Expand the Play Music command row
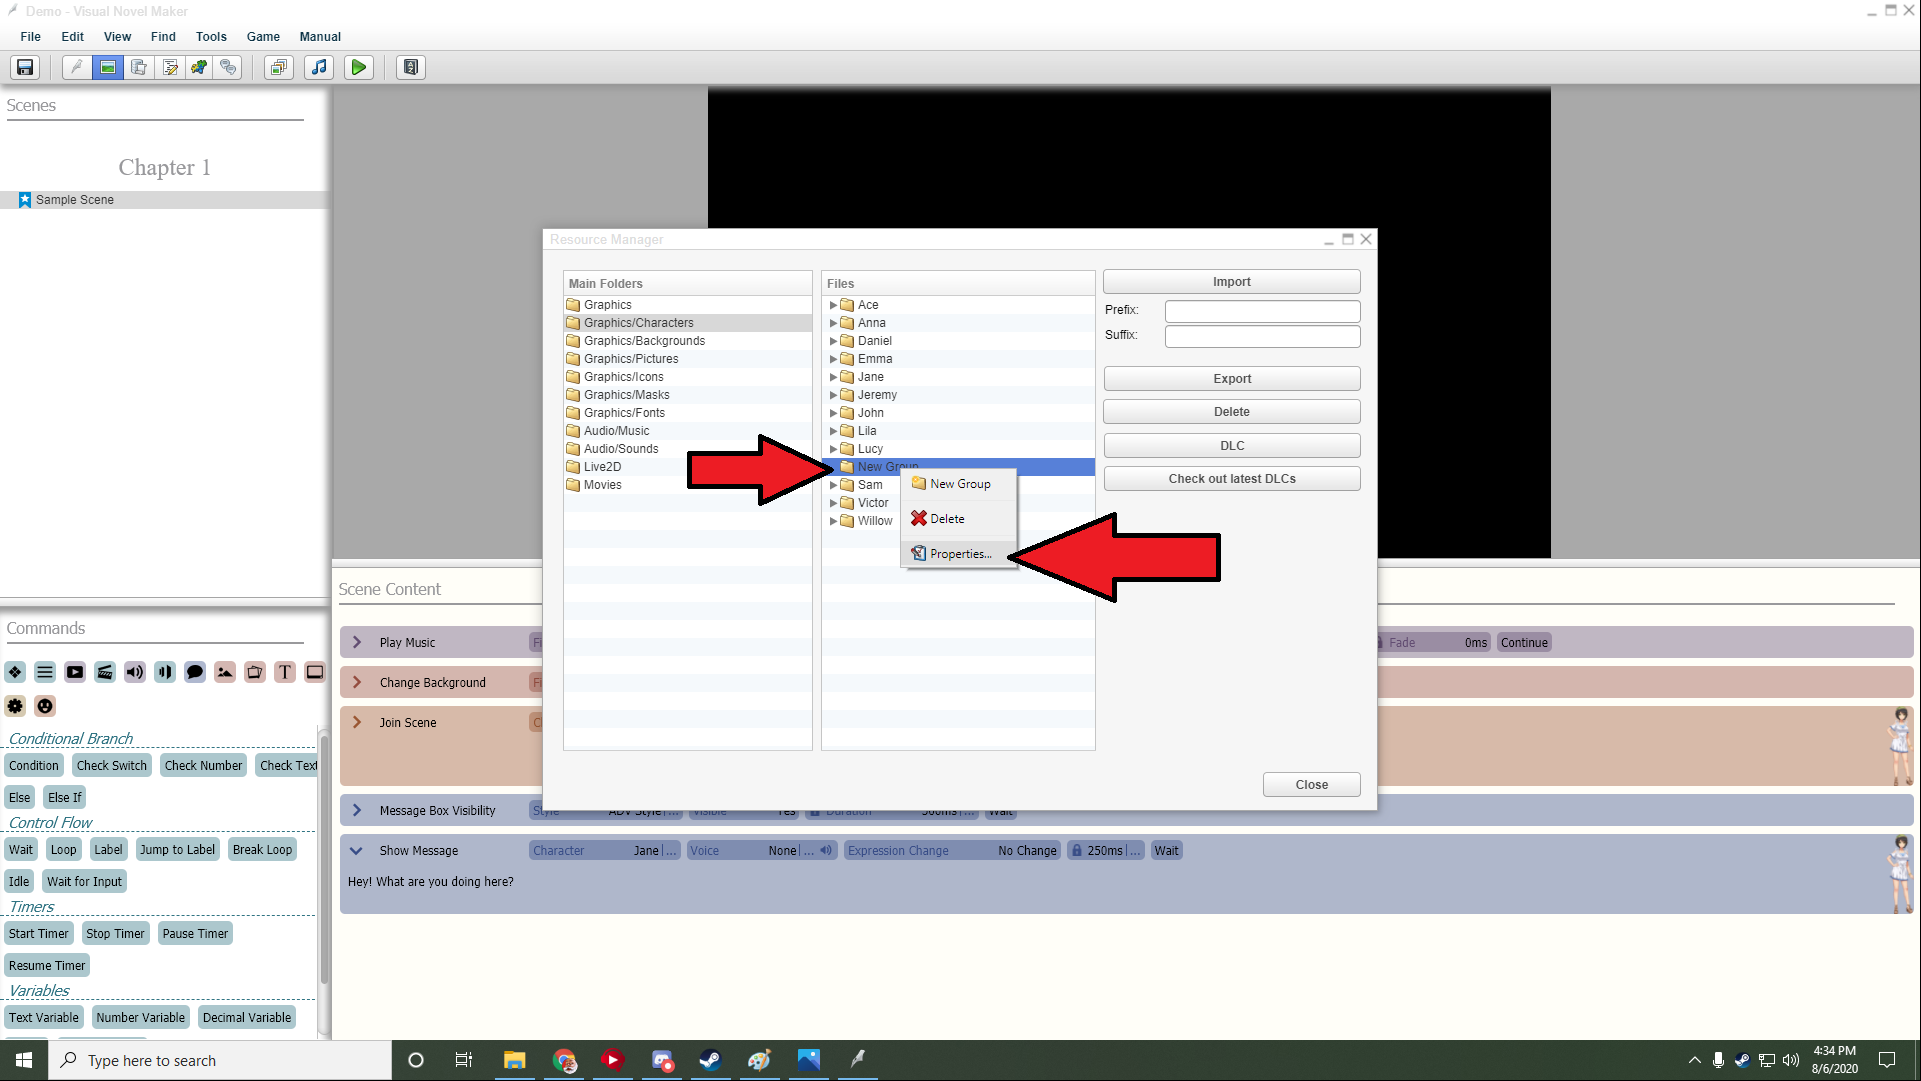The height and width of the screenshot is (1081, 1921). click(x=357, y=642)
